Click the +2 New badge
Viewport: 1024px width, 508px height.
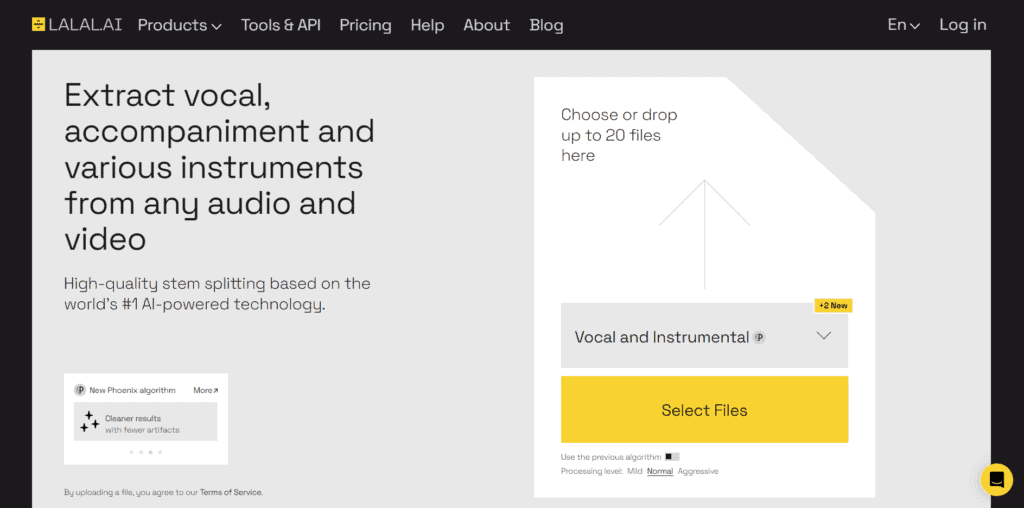coord(833,306)
